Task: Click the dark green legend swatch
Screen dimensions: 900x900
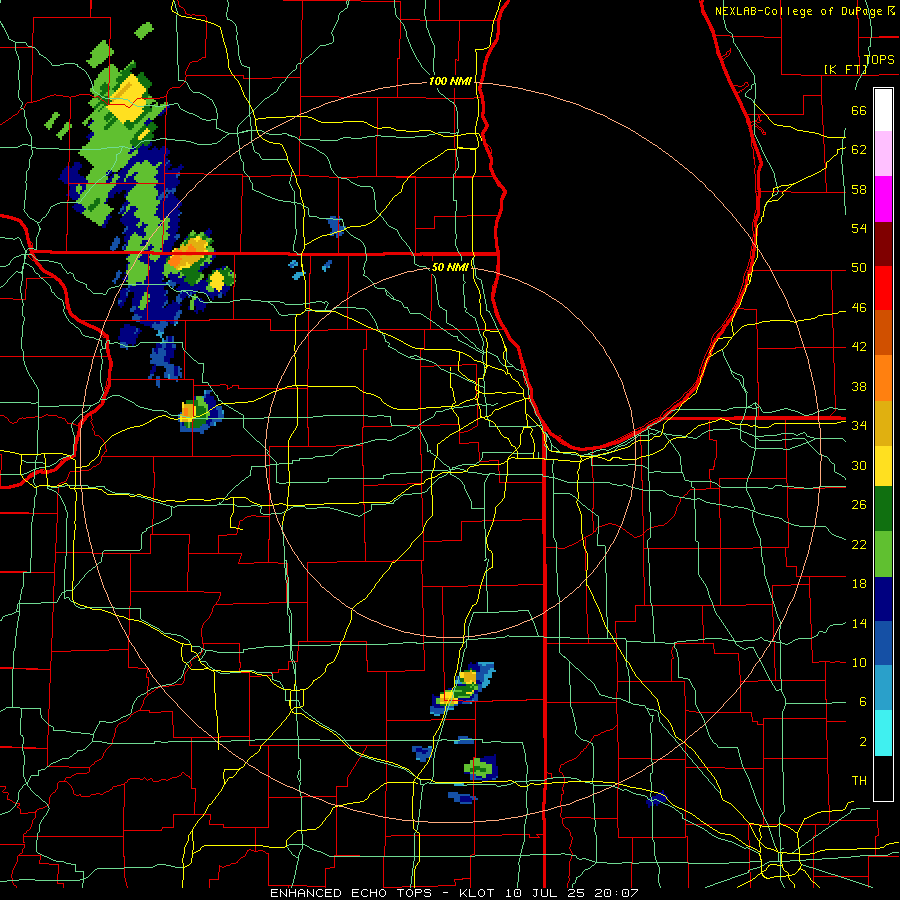Action: coord(883,509)
